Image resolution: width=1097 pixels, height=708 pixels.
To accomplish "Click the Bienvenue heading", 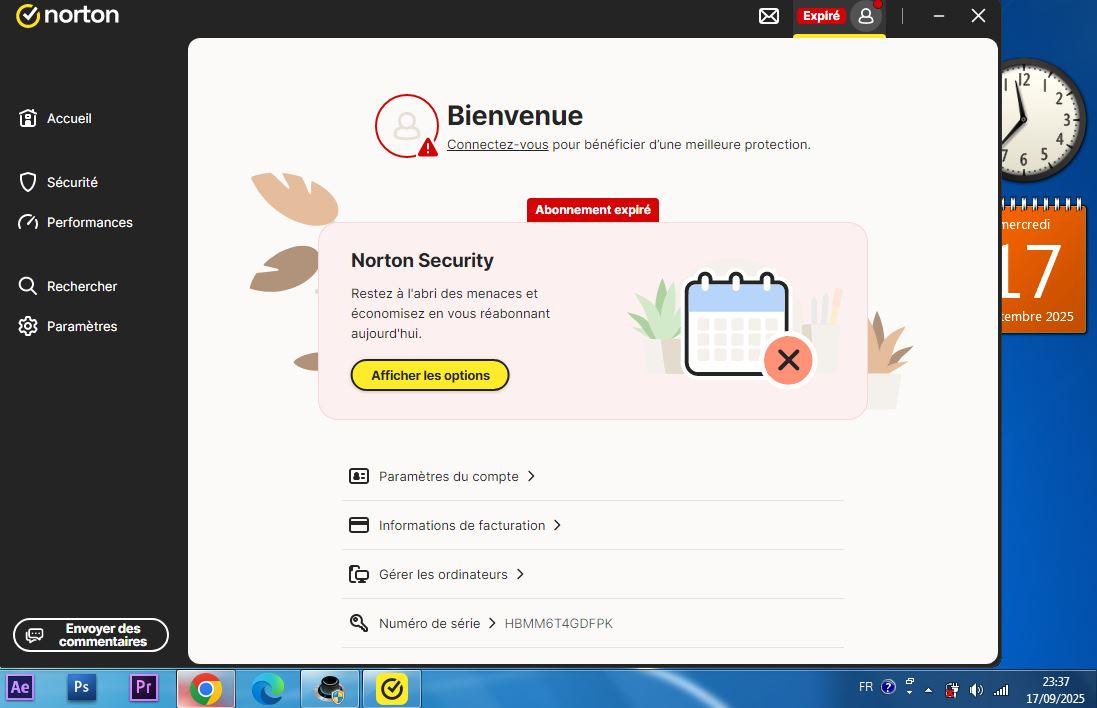I will pyautogui.click(x=515, y=115).
